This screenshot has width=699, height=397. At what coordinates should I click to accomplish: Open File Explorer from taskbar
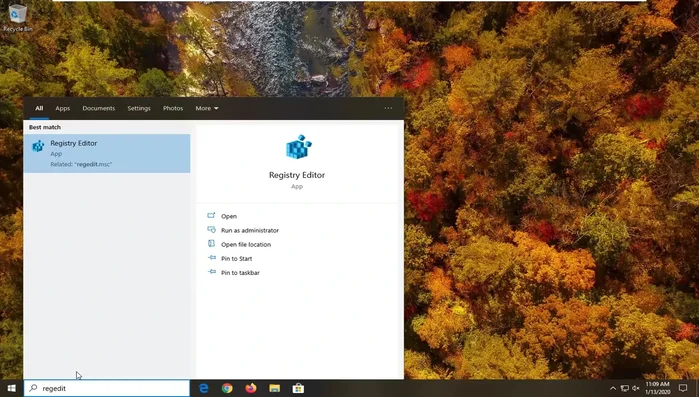[x=275, y=388]
